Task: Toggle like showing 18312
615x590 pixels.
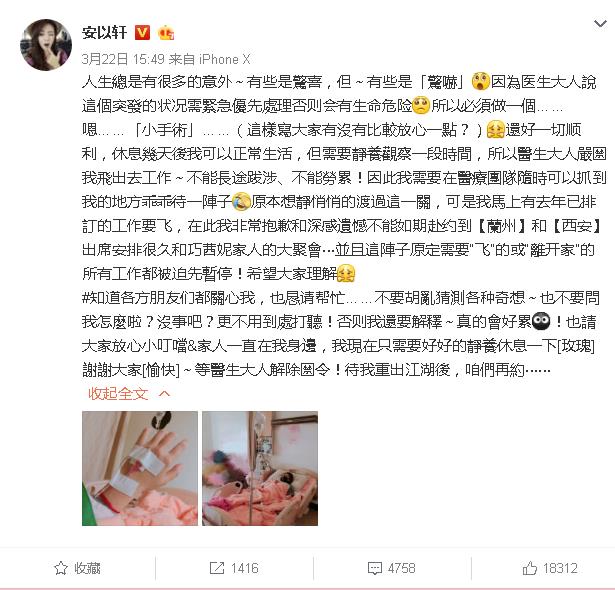Action: pyautogui.click(x=550, y=568)
